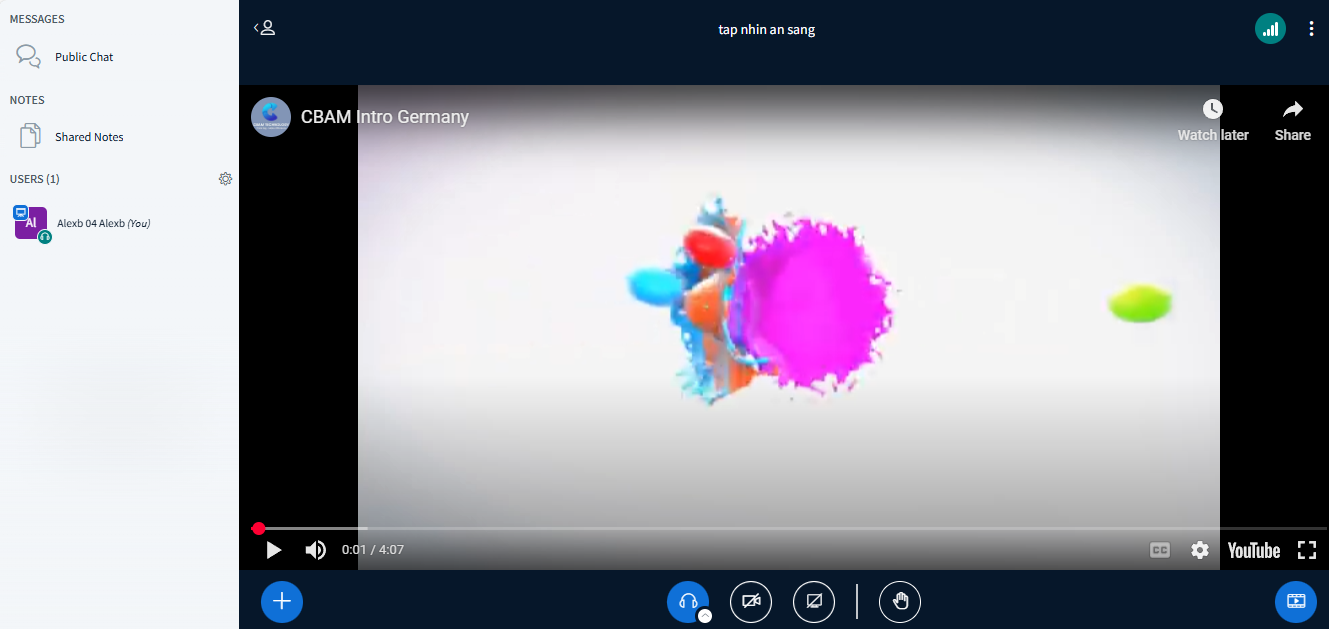
Task: Mute the video volume speaker
Action: pyautogui.click(x=316, y=550)
